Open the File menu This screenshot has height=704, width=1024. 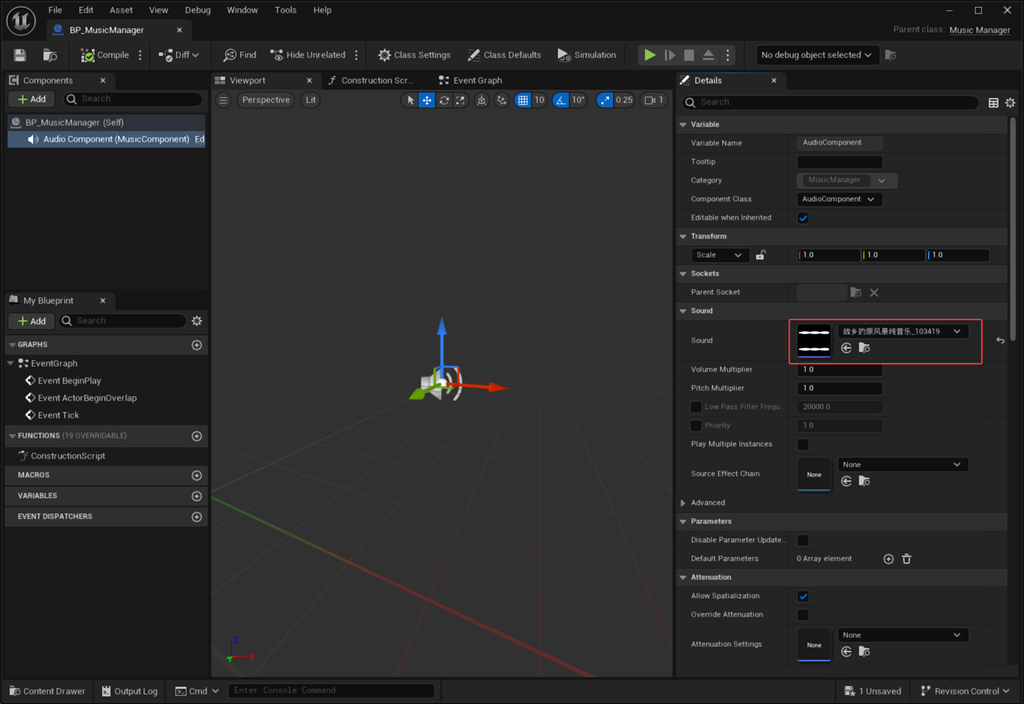click(56, 10)
